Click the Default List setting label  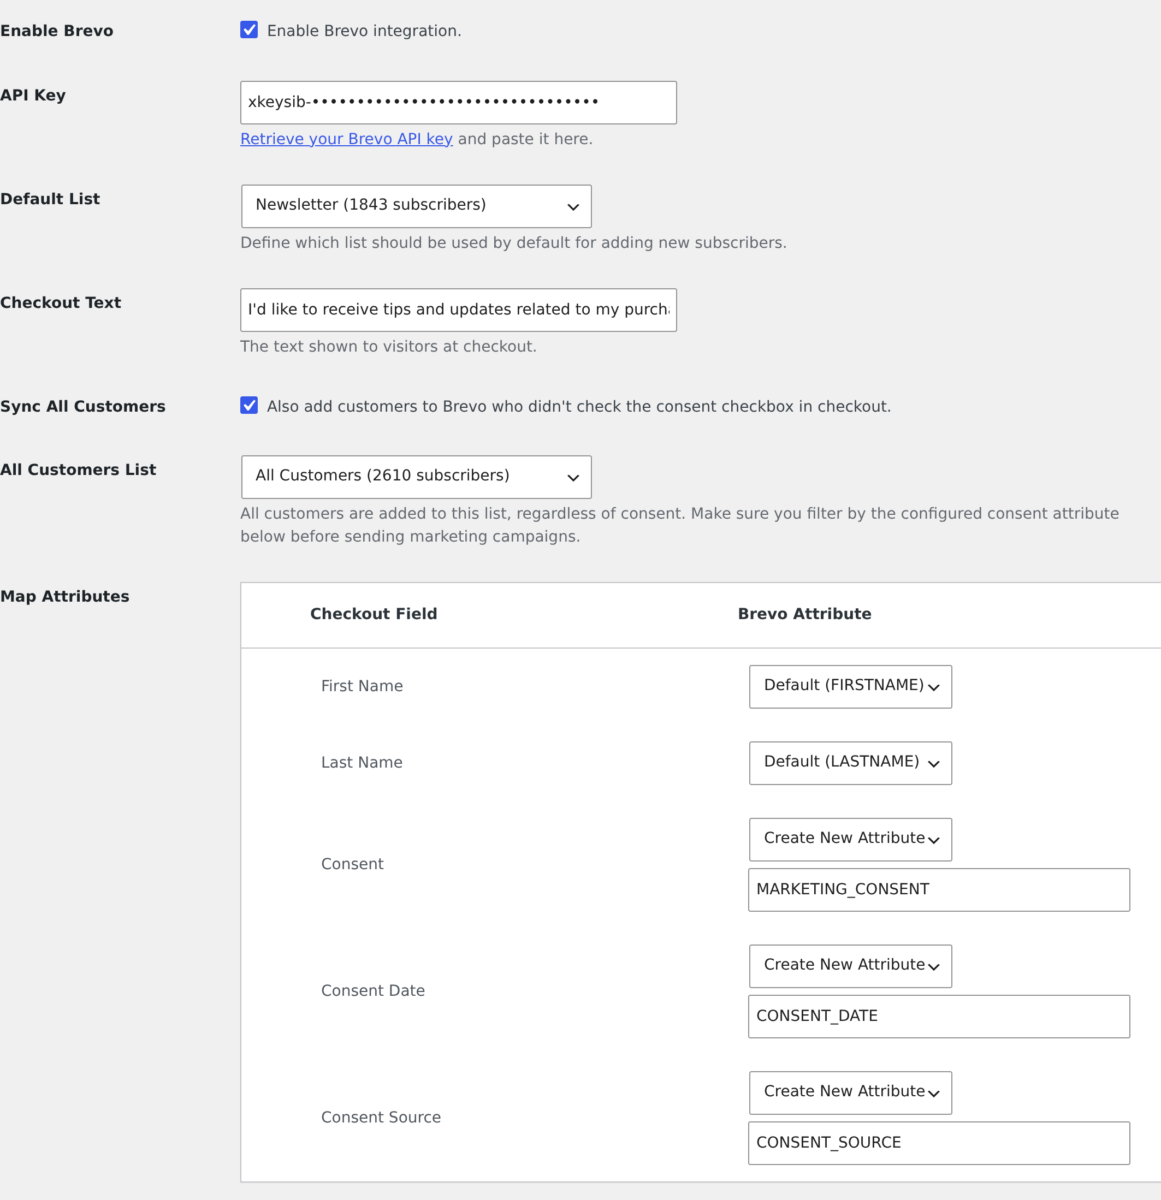pyautogui.click(x=50, y=199)
